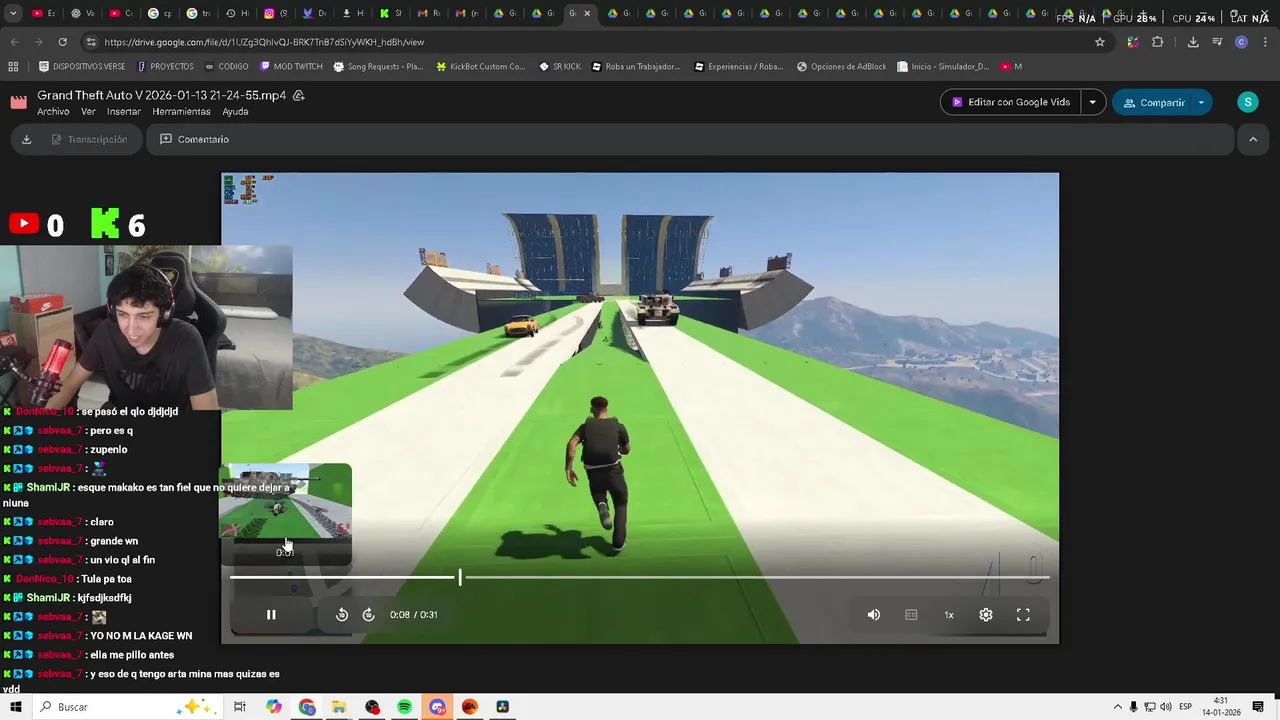Click the move-to-folder icon beside file name
This screenshot has height=720, width=1280.
[x=298, y=95]
